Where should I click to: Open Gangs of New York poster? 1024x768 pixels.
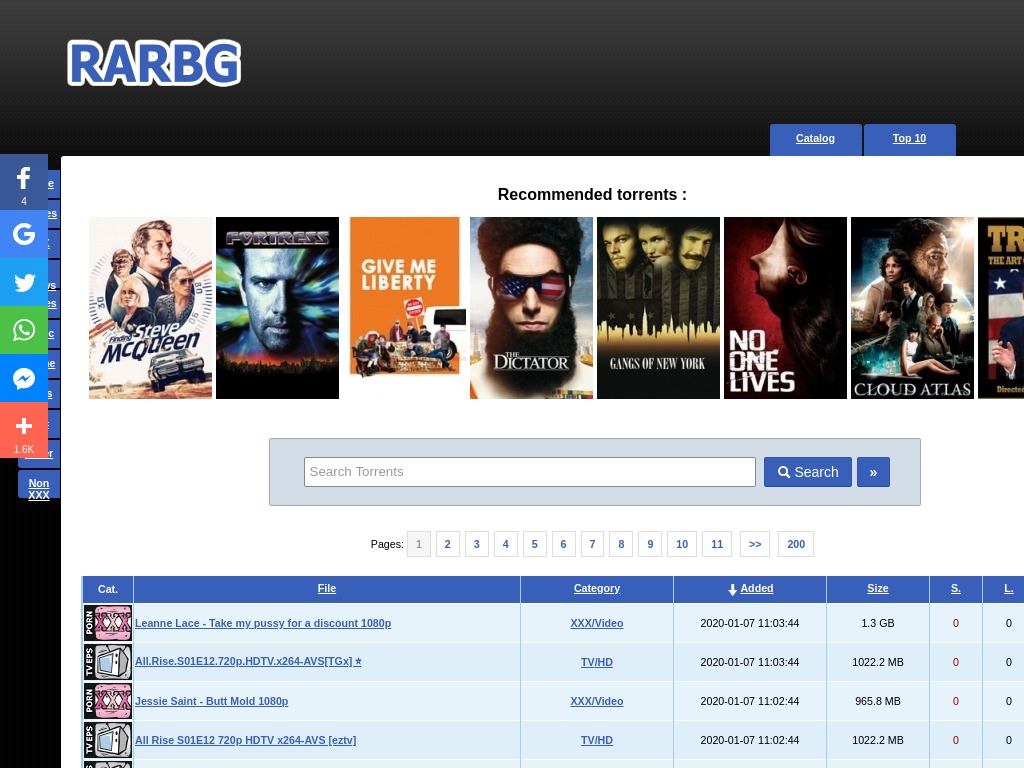[658, 308]
